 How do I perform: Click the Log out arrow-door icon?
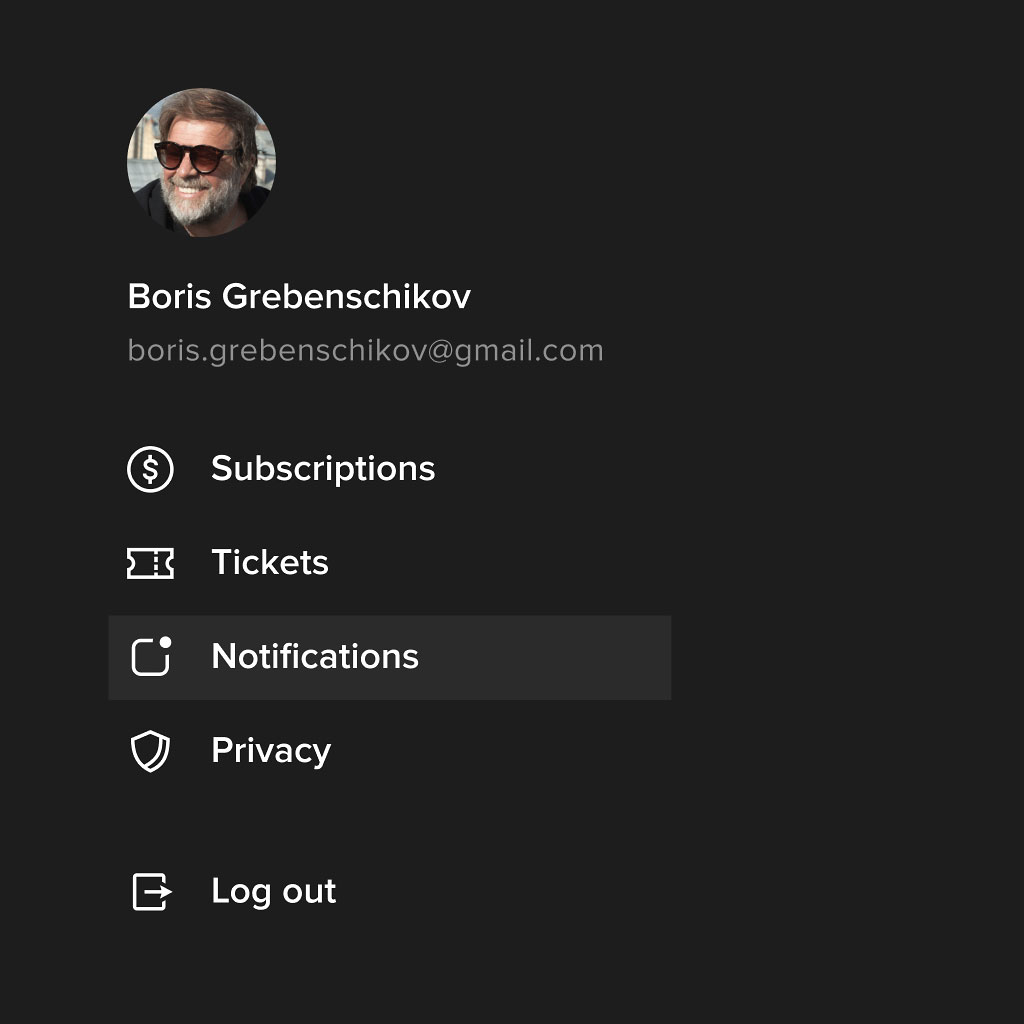(152, 891)
